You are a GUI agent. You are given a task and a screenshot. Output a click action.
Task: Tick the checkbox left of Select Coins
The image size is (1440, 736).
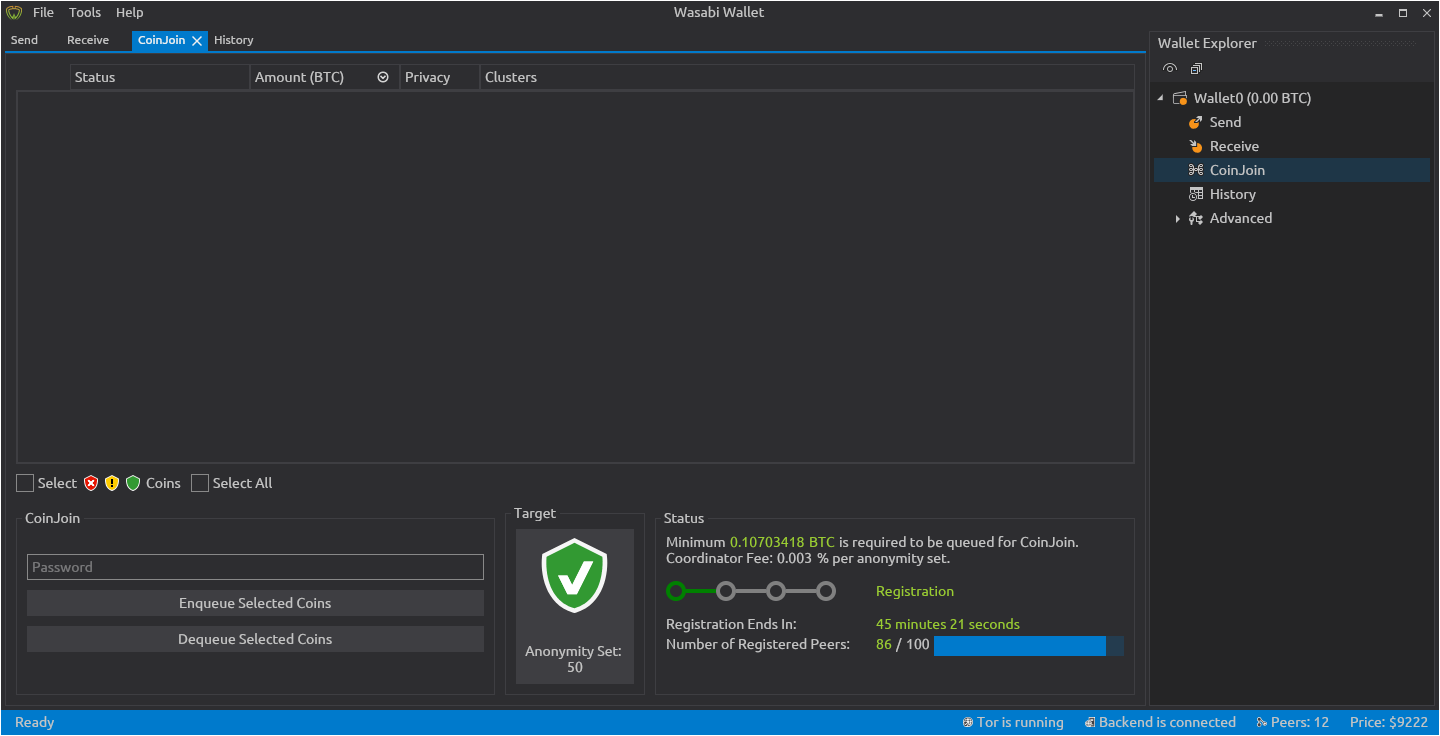25,483
